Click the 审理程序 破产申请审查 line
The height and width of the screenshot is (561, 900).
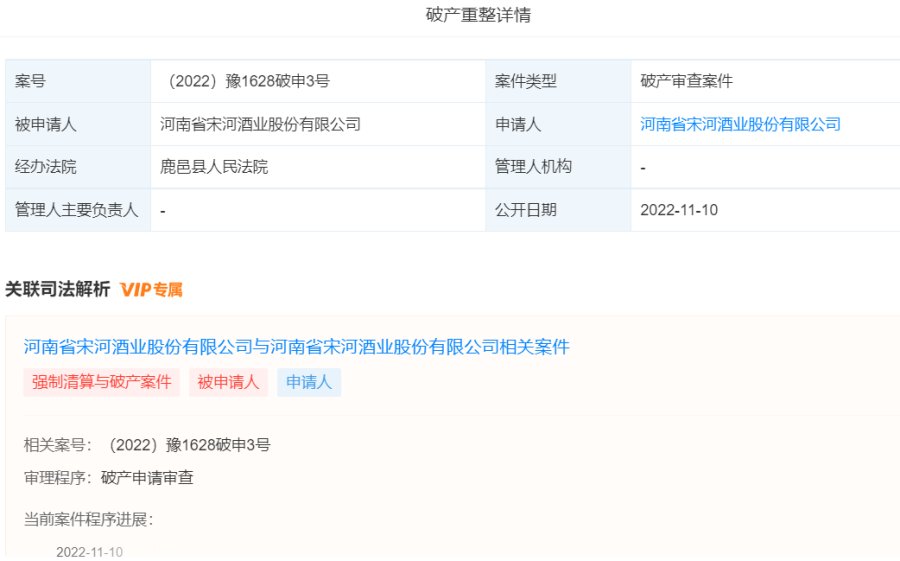109,478
